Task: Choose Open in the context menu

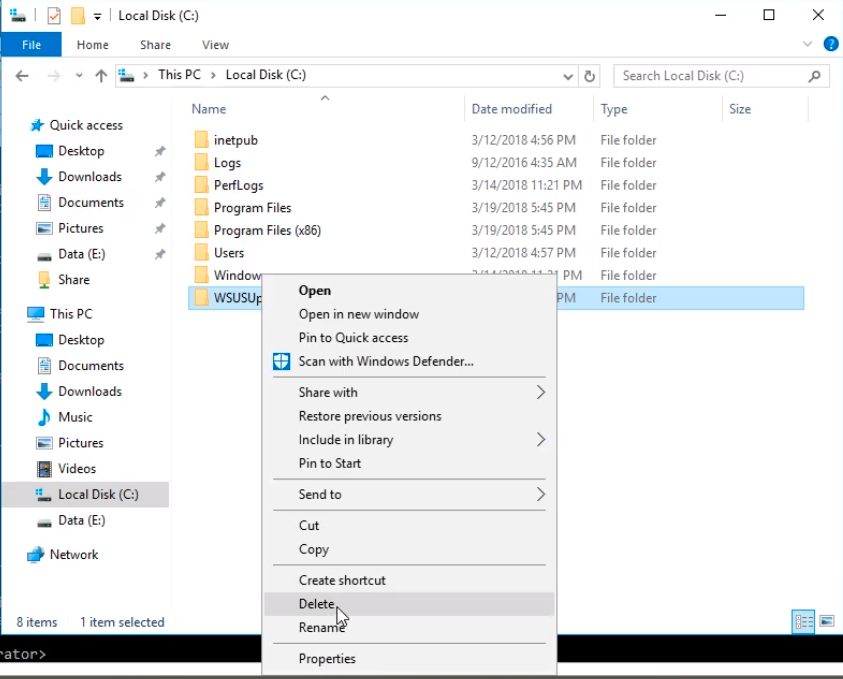Action: [409, 291]
